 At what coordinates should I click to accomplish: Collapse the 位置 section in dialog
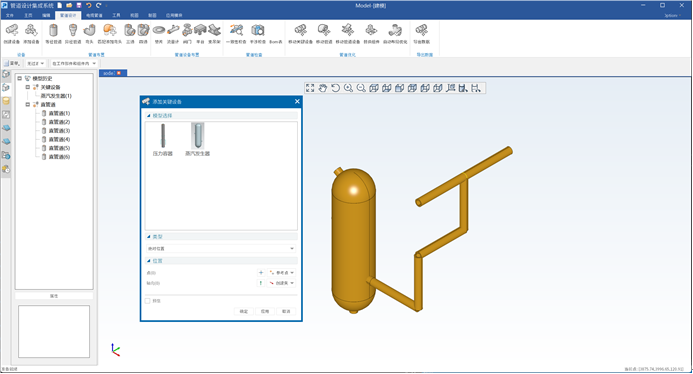148,261
